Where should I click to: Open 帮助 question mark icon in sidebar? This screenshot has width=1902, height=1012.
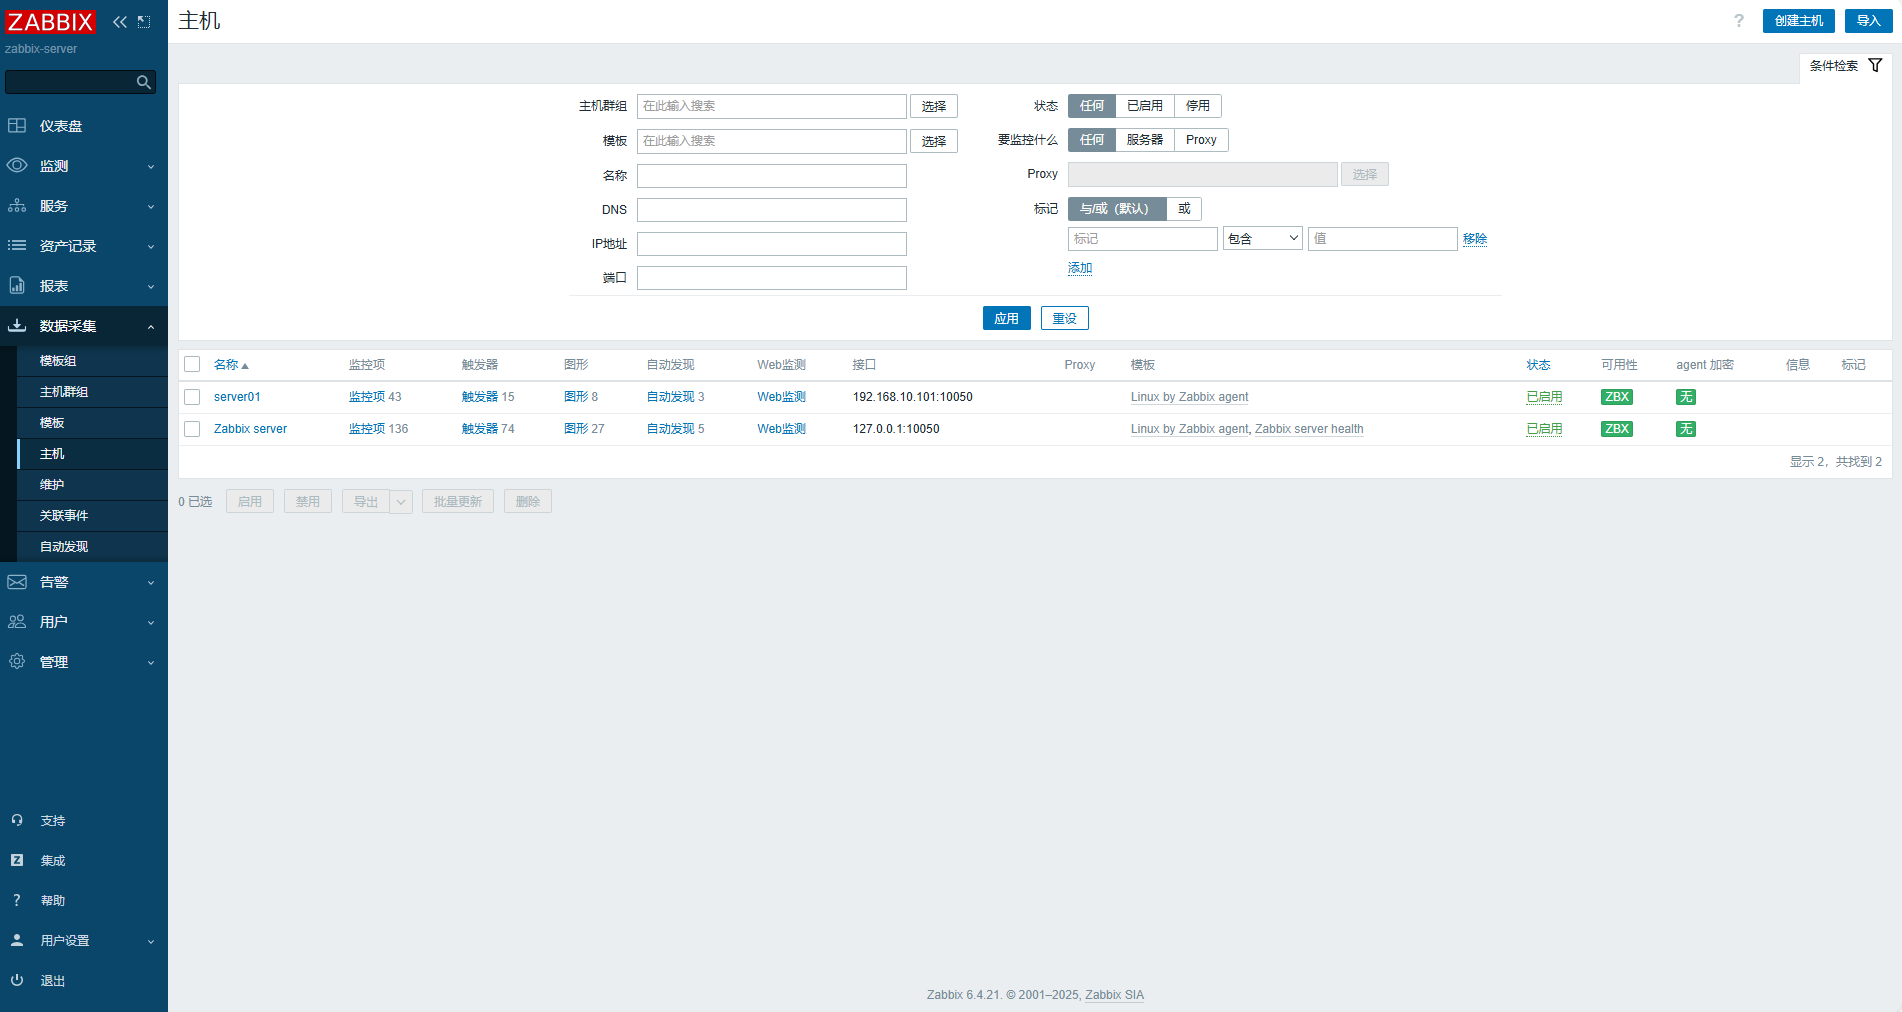click(x=17, y=900)
